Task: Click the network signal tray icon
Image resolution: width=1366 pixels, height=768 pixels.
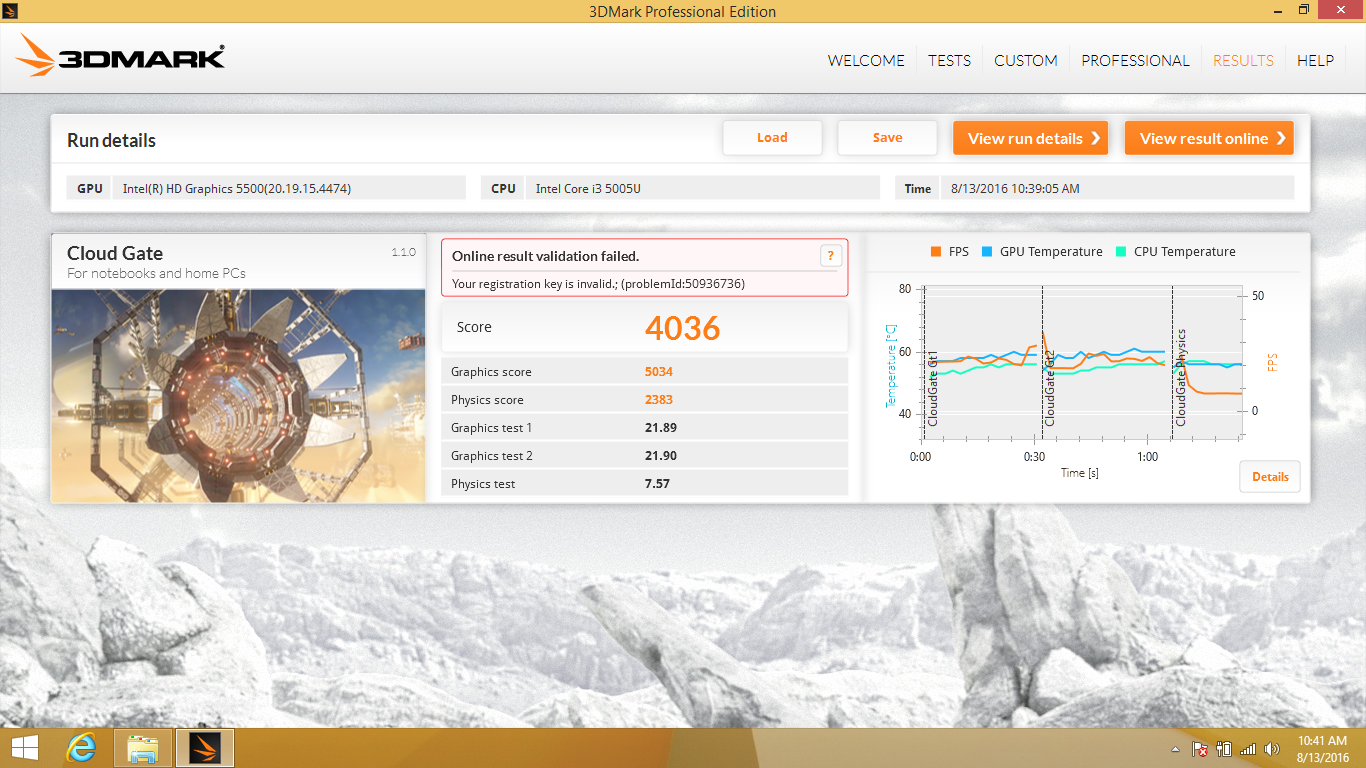Action: coord(1248,749)
